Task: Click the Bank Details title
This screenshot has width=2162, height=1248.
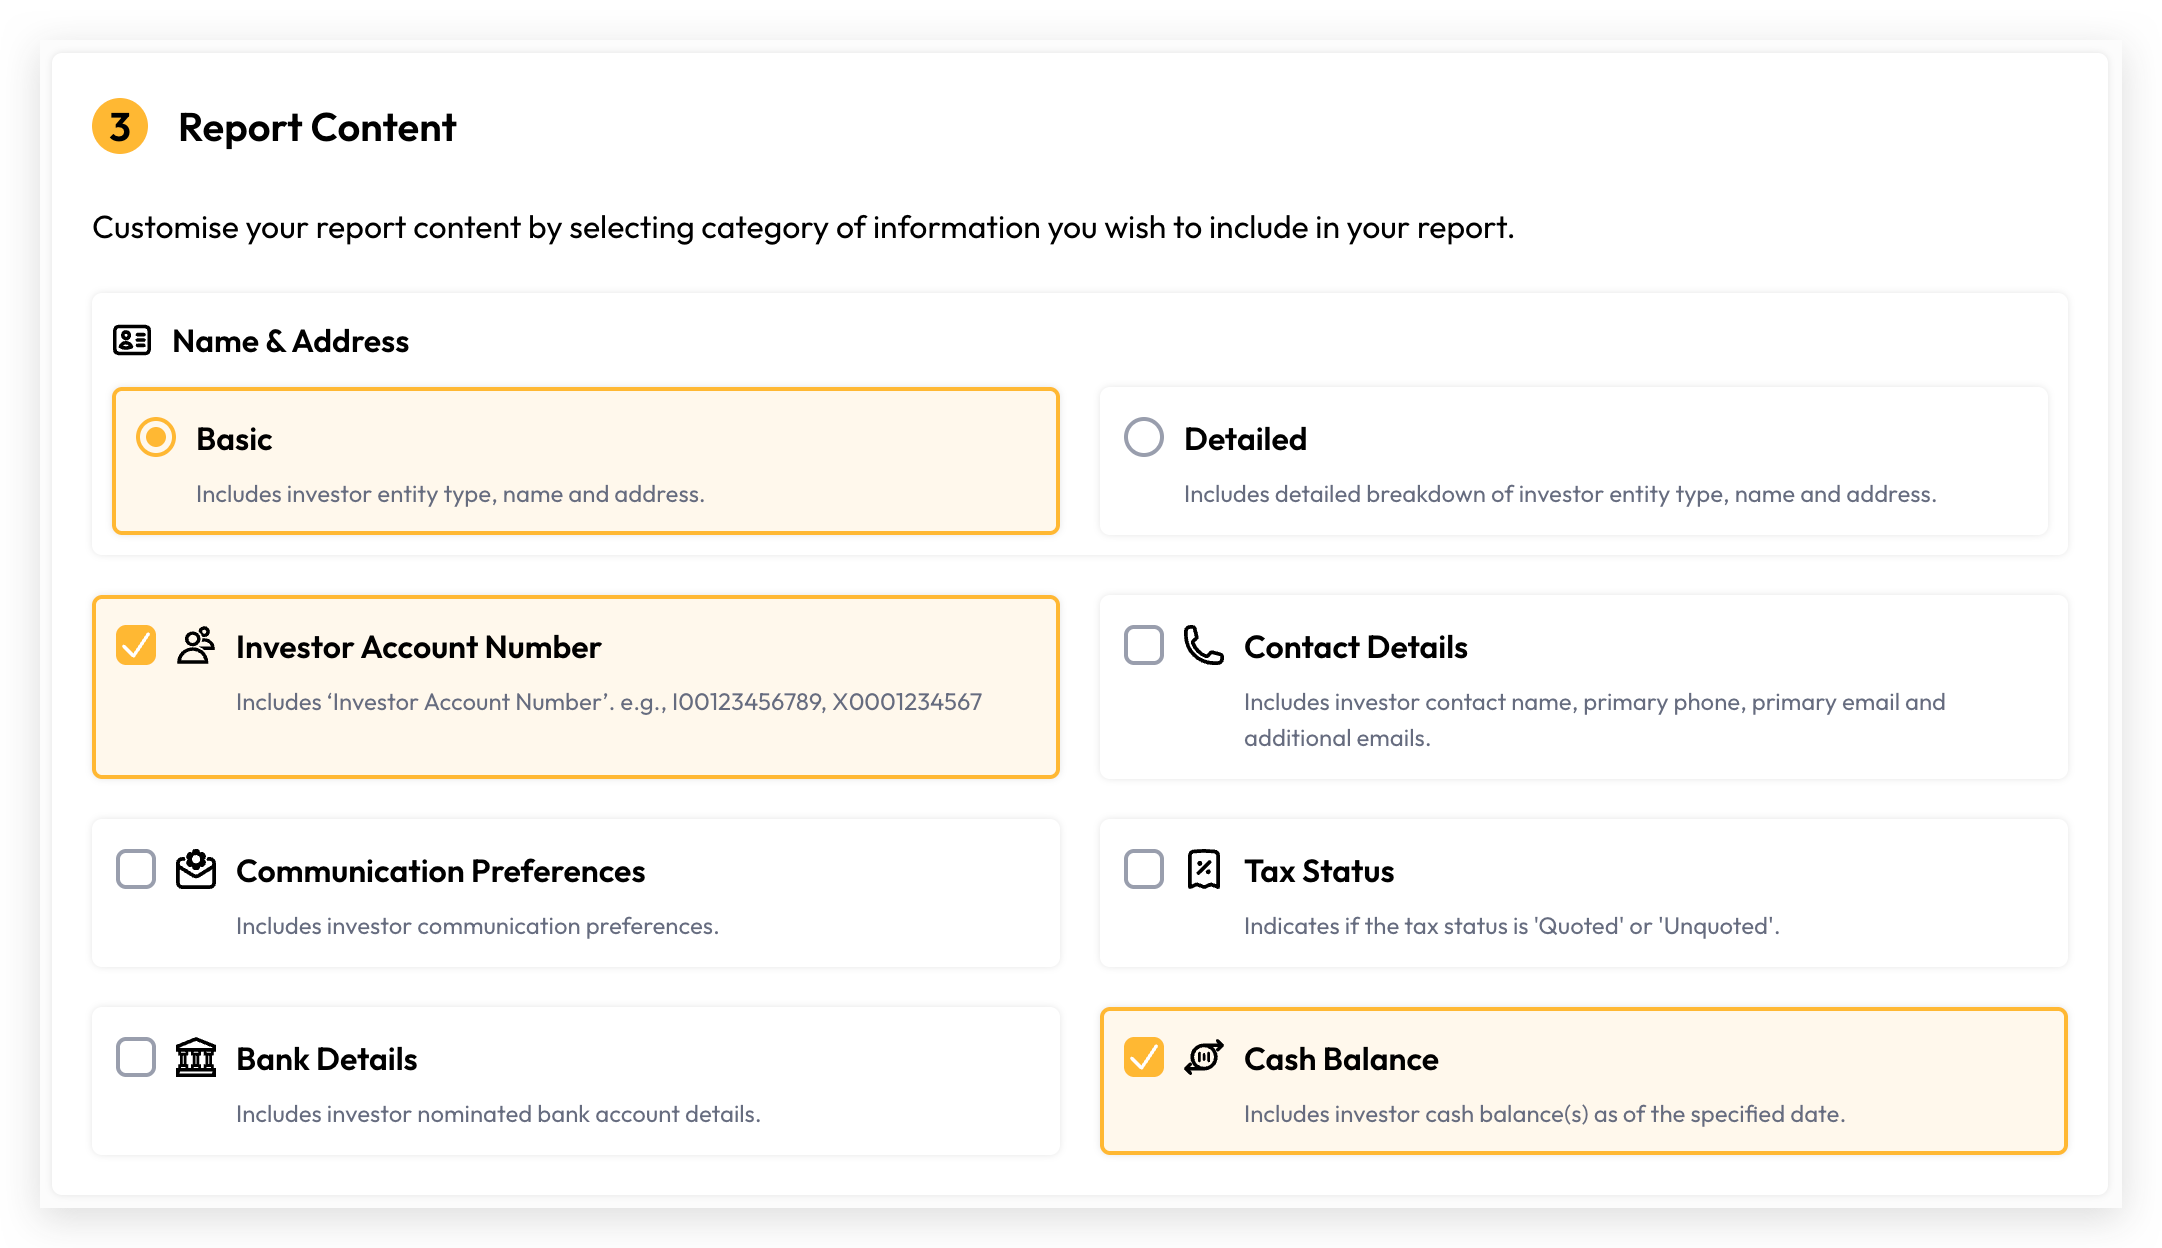Action: (x=326, y=1059)
